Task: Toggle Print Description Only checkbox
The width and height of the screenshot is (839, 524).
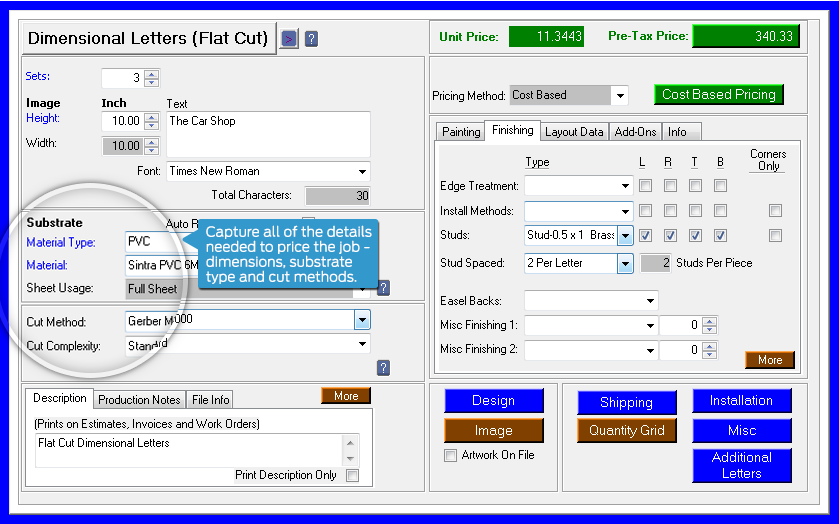Action: pyautogui.click(x=352, y=475)
